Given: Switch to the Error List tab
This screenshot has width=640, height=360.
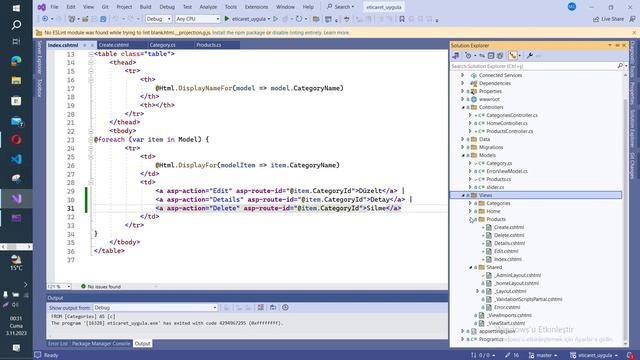Looking at the screenshot, I should (58, 344).
